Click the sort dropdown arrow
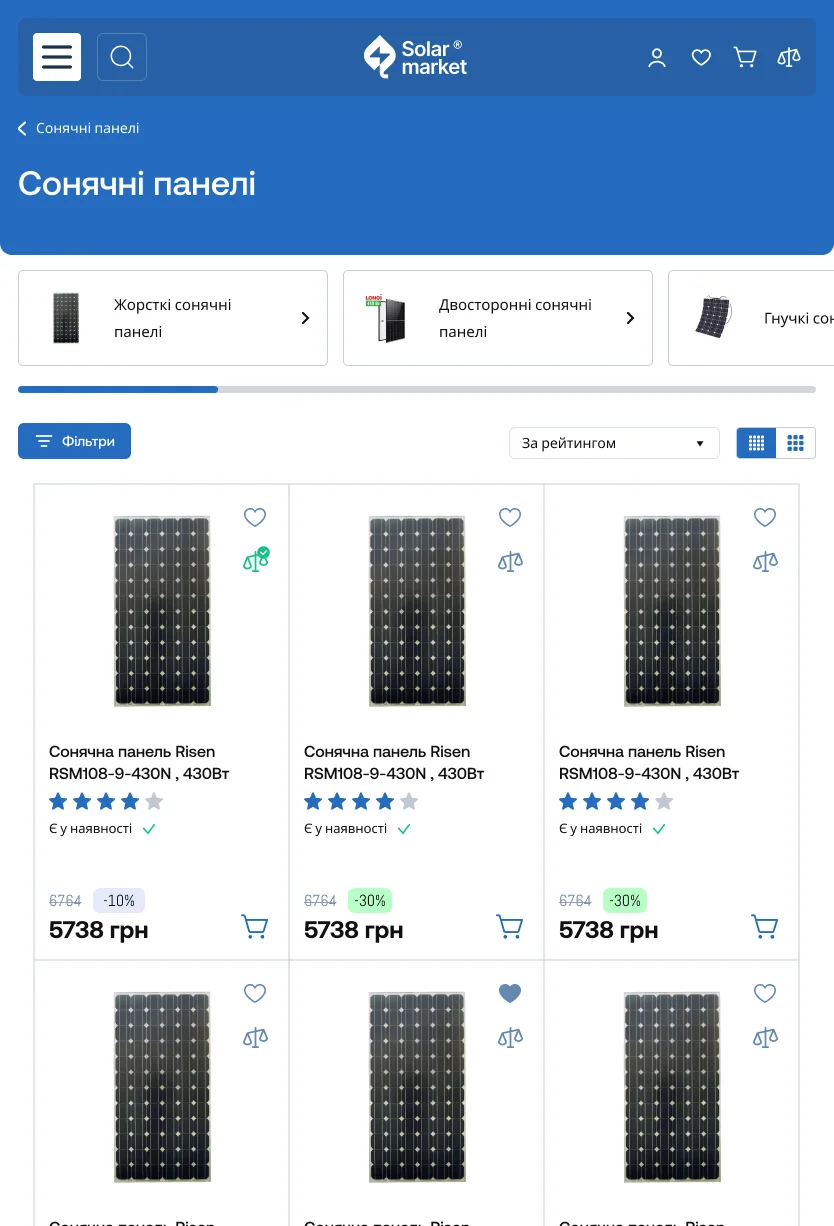The width and height of the screenshot is (834, 1226). (700, 443)
